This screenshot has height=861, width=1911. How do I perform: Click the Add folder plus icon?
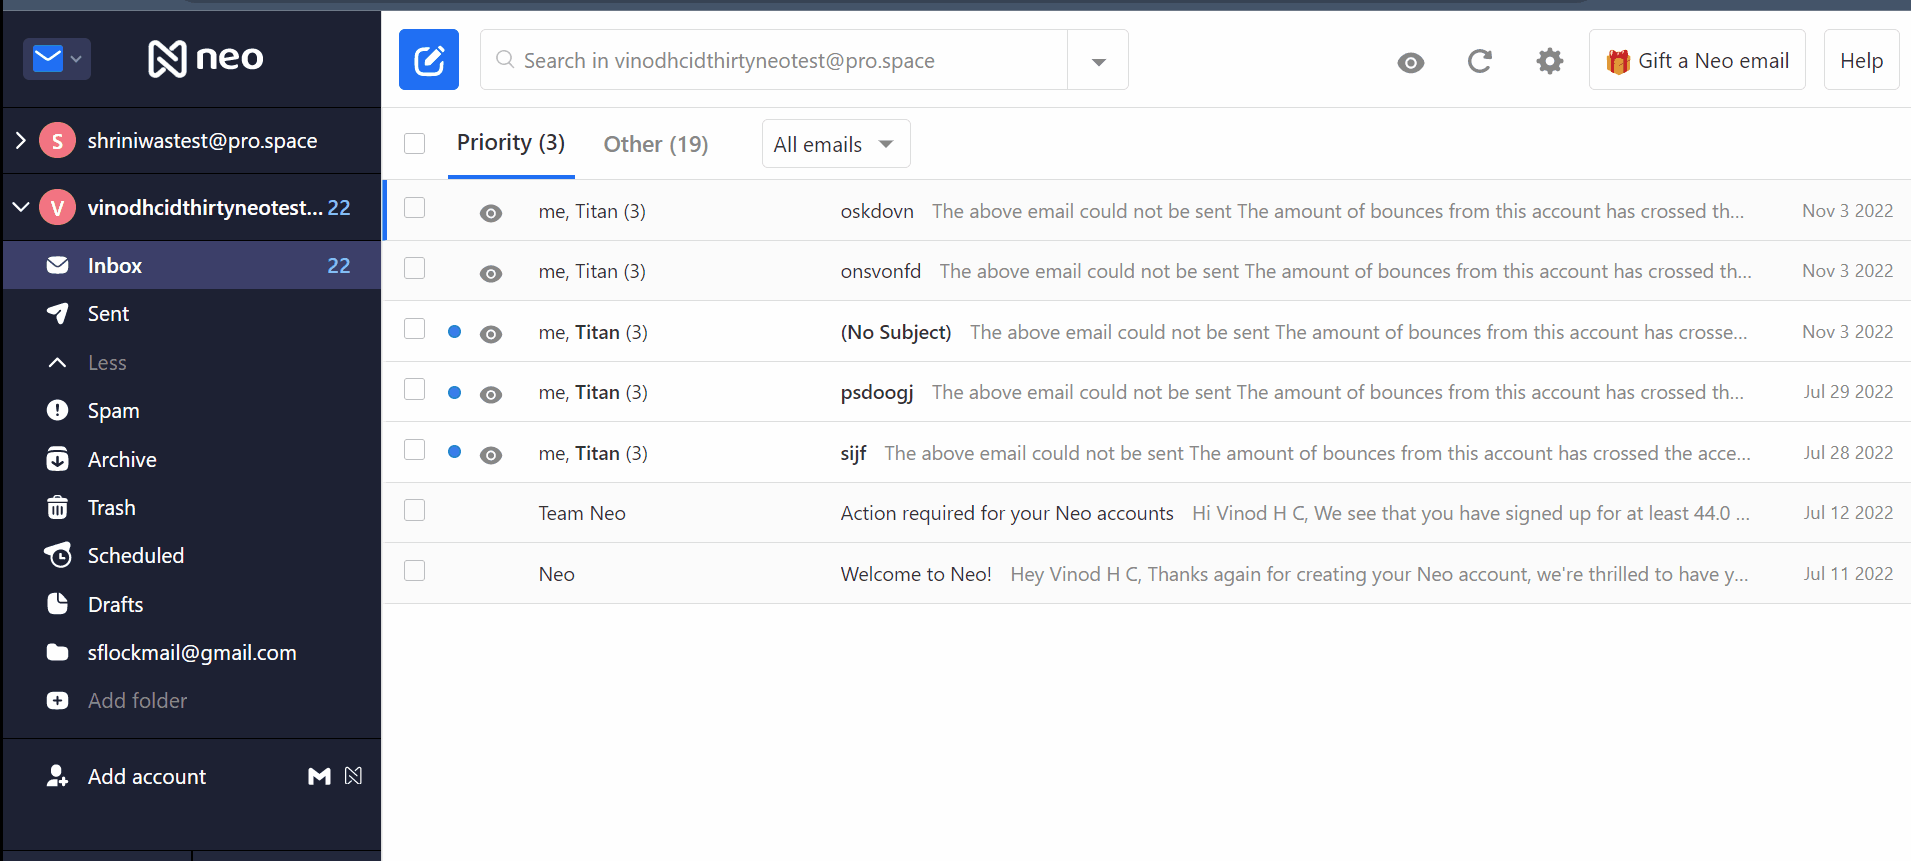point(58,700)
